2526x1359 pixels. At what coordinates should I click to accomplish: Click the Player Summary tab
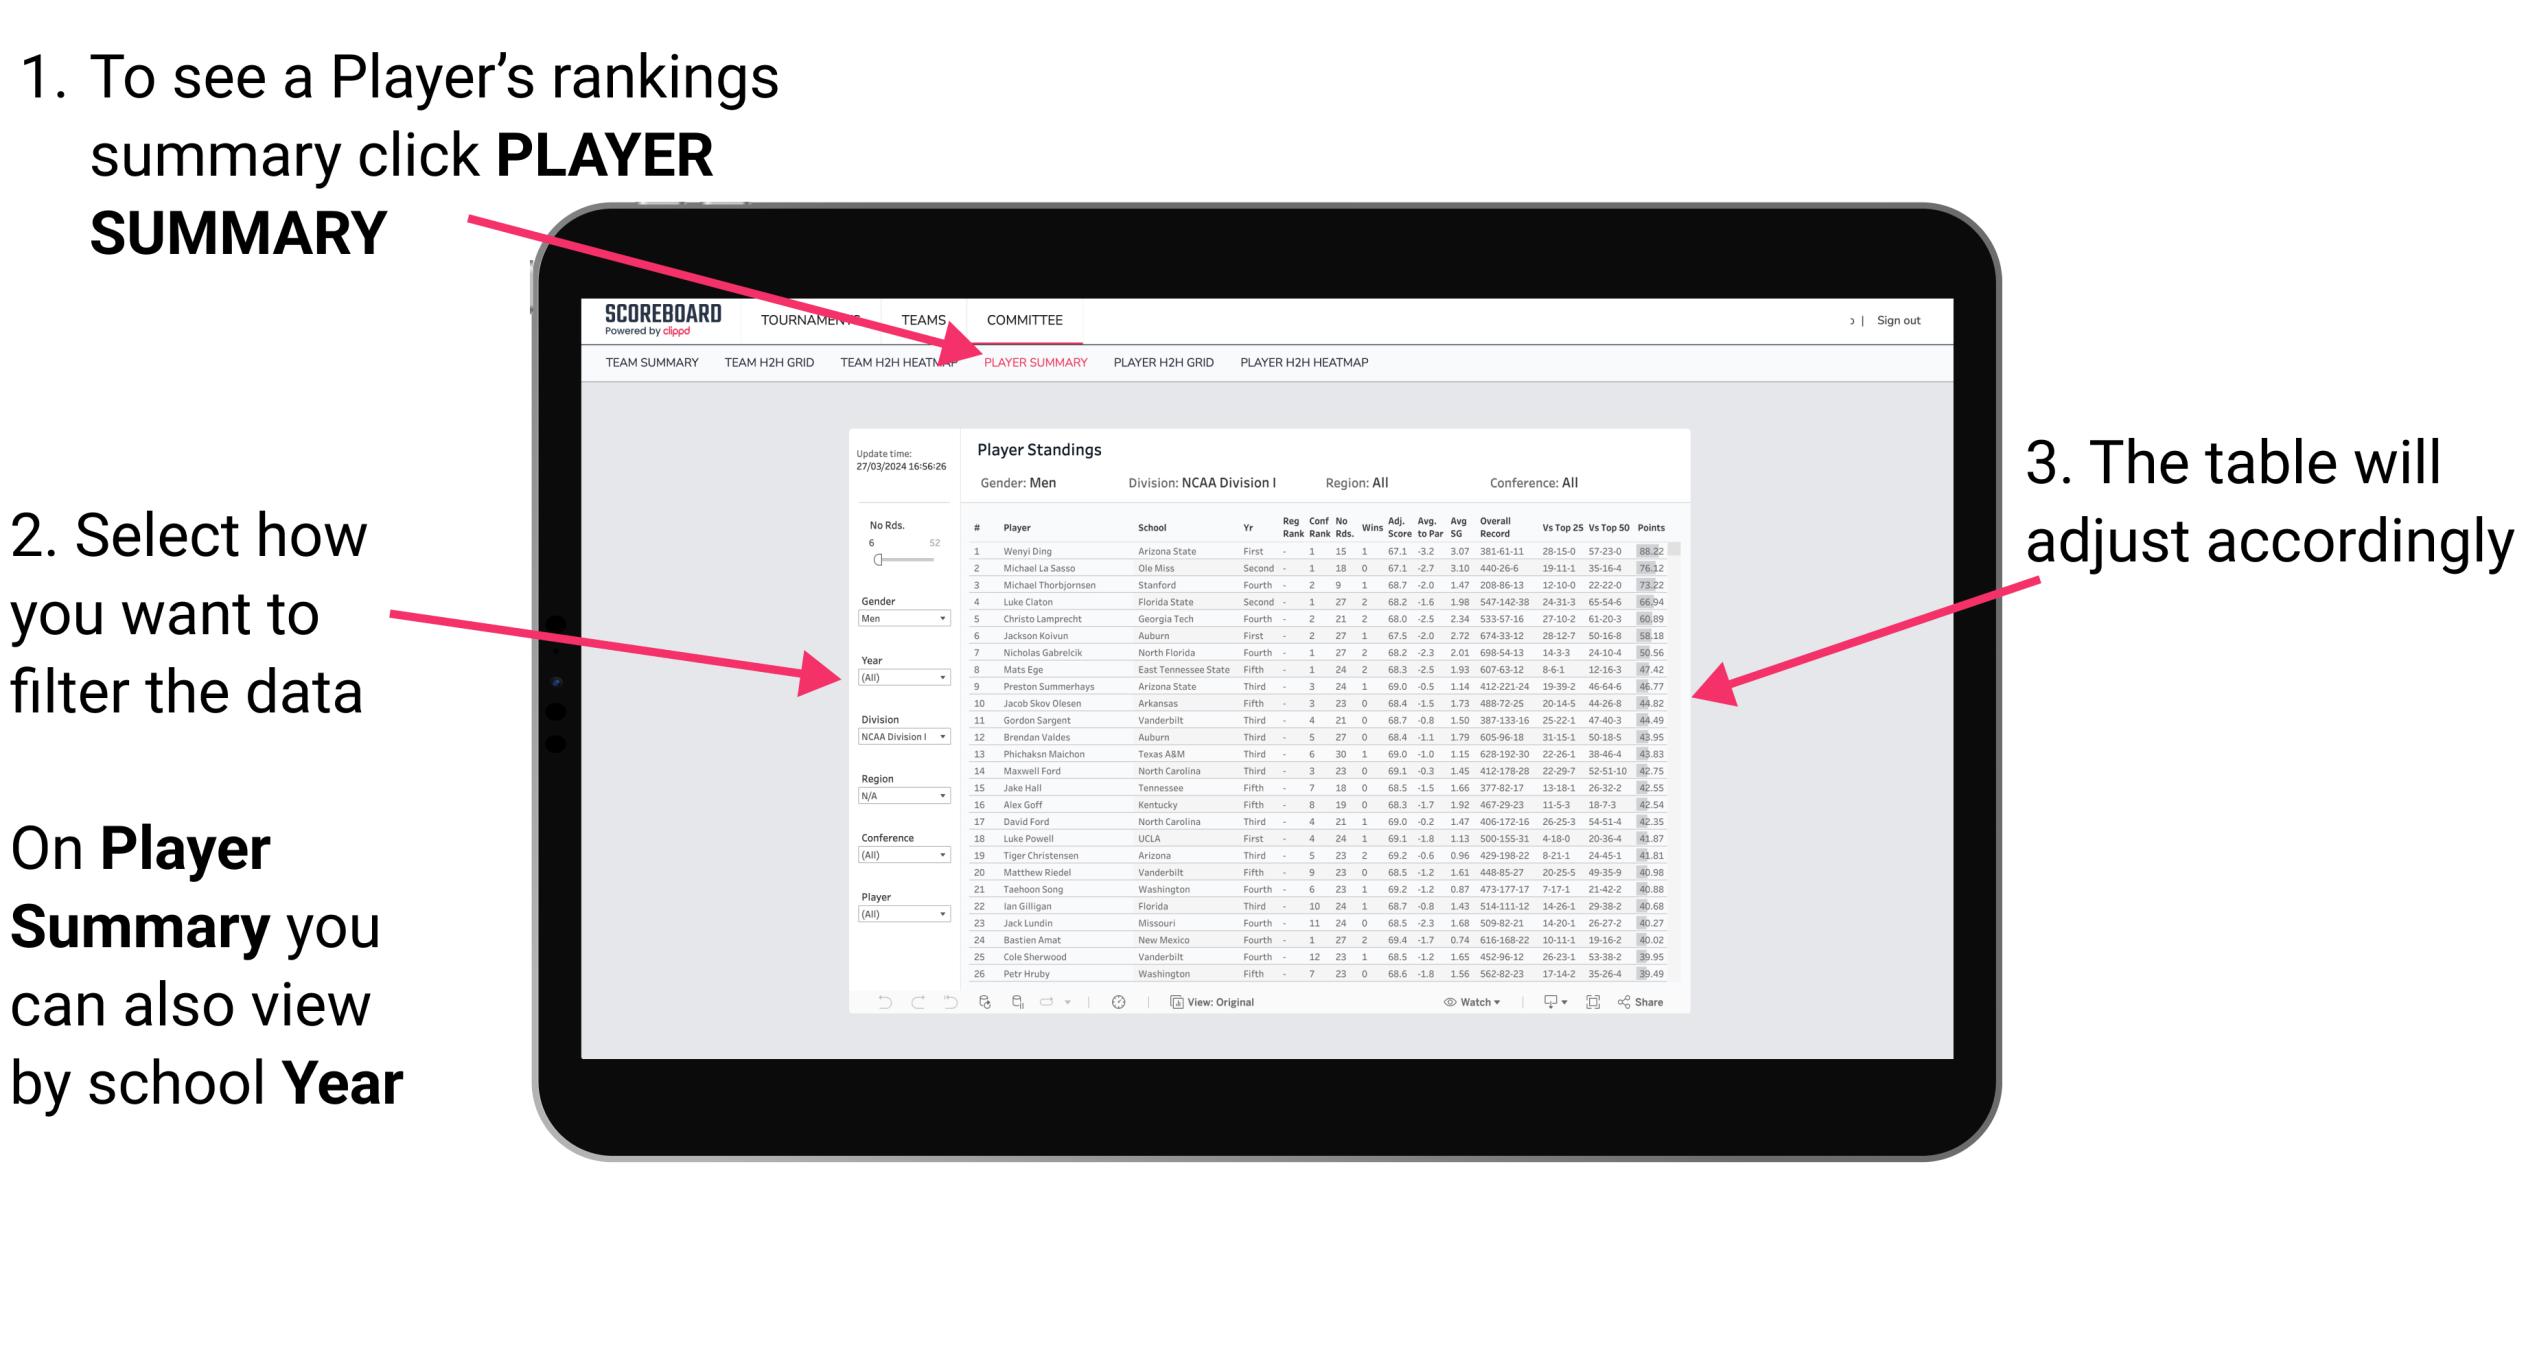(x=1034, y=362)
